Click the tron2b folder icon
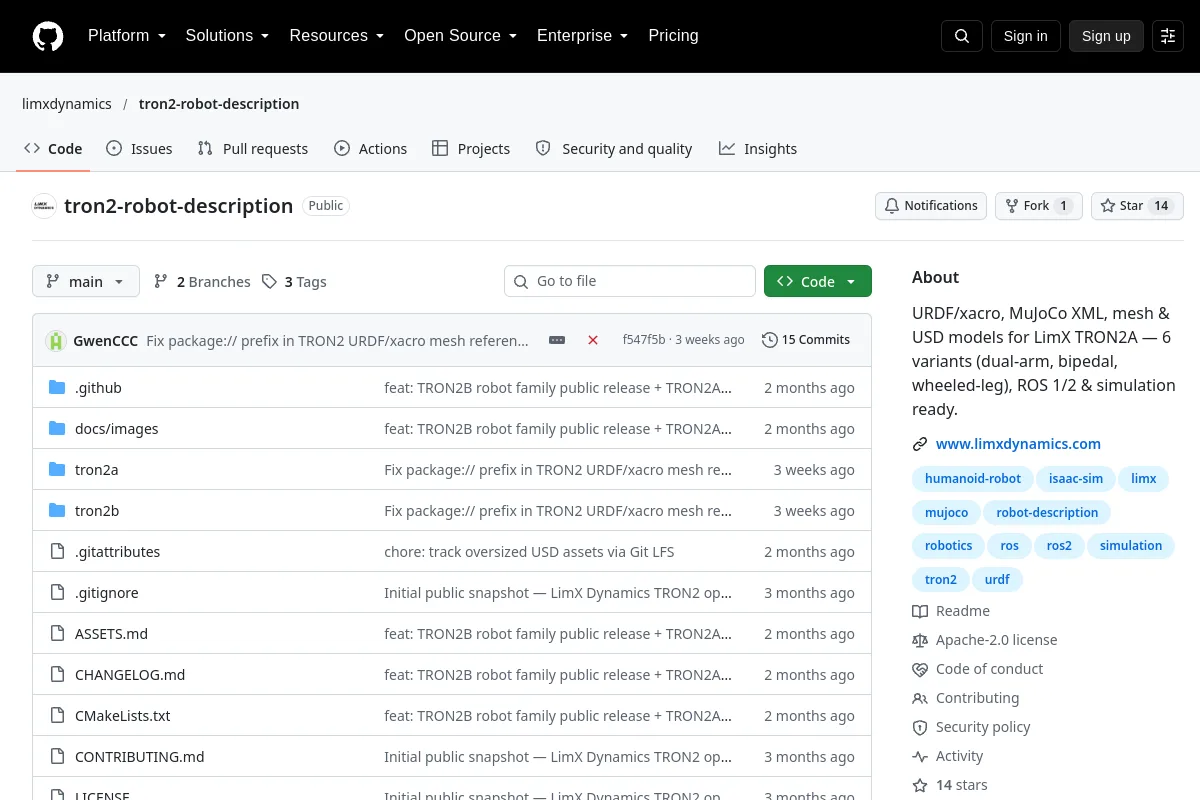 click(57, 511)
